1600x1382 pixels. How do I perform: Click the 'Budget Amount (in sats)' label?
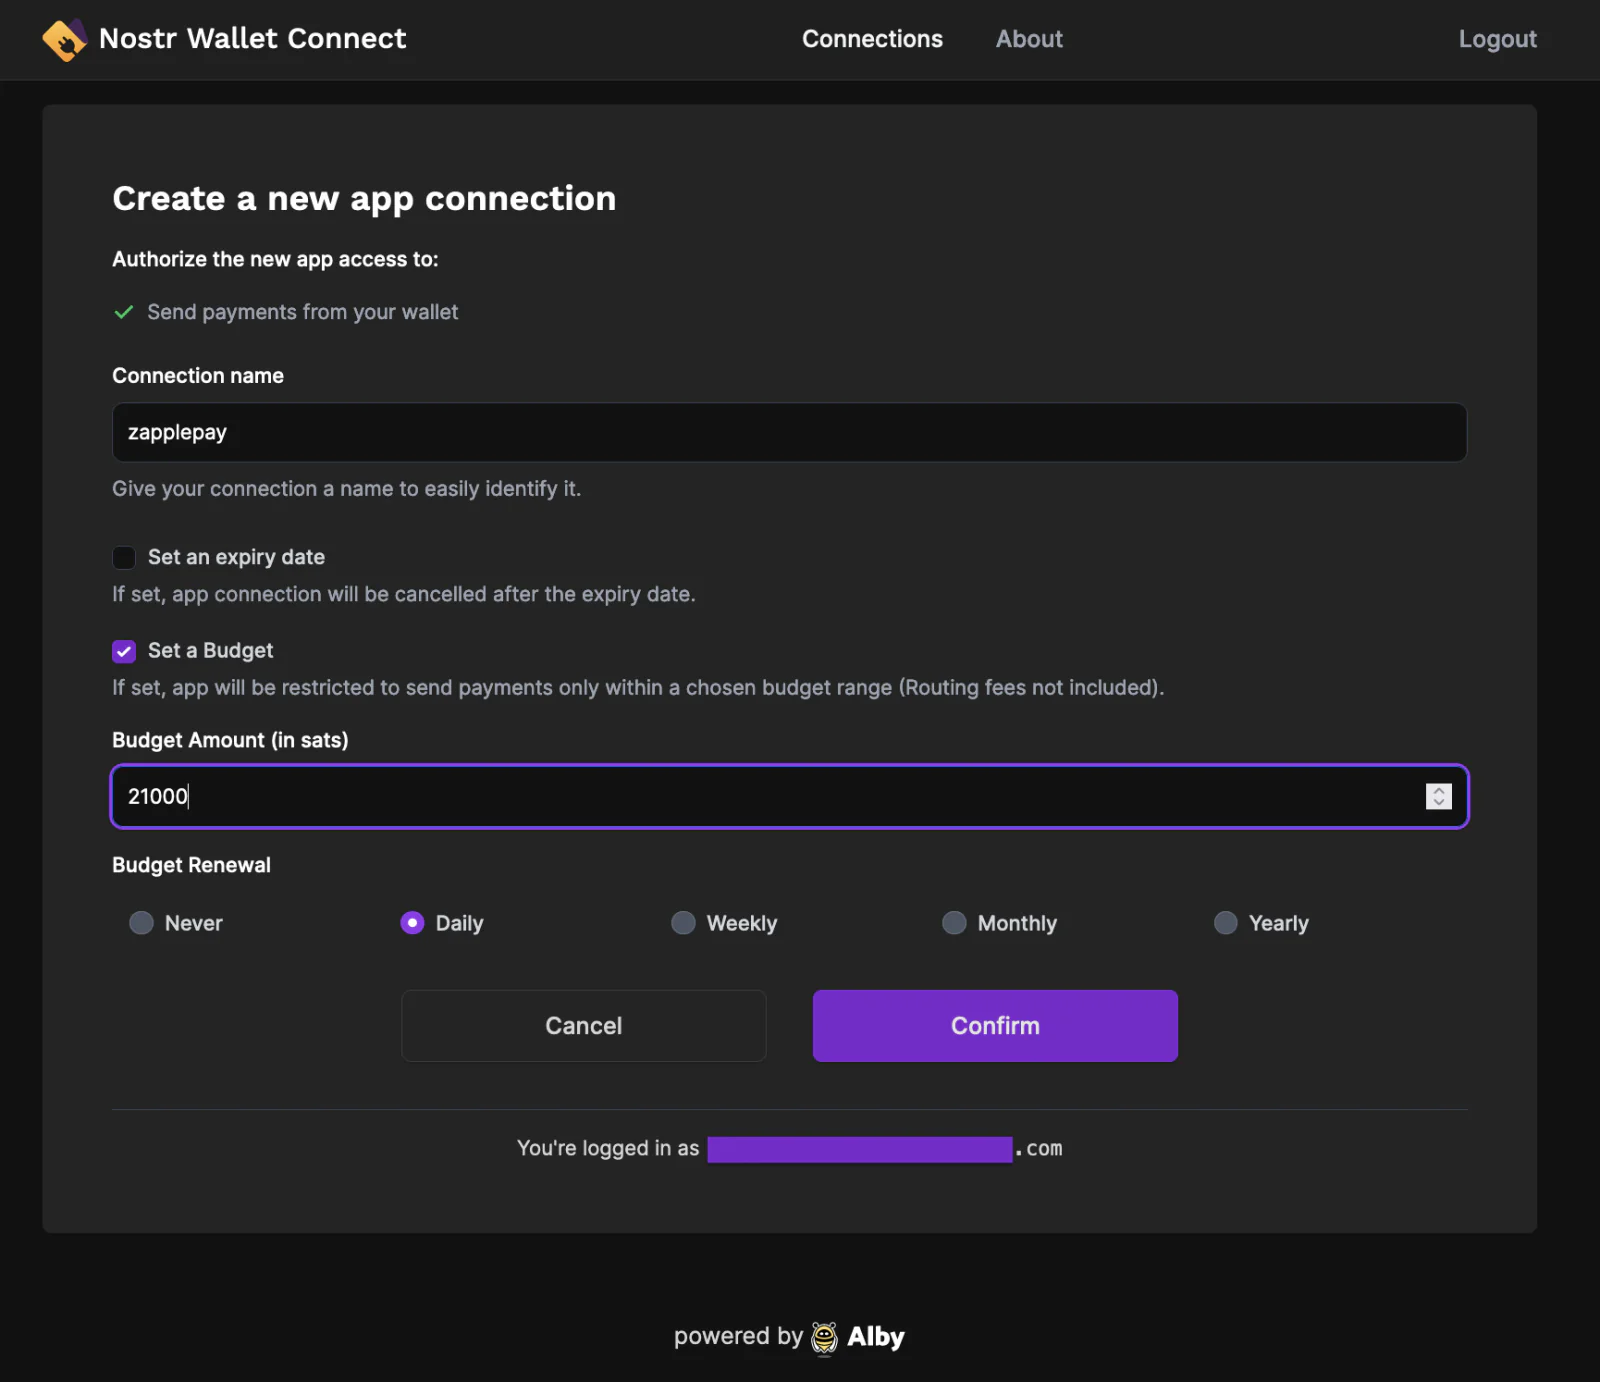pyautogui.click(x=230, y=740)
